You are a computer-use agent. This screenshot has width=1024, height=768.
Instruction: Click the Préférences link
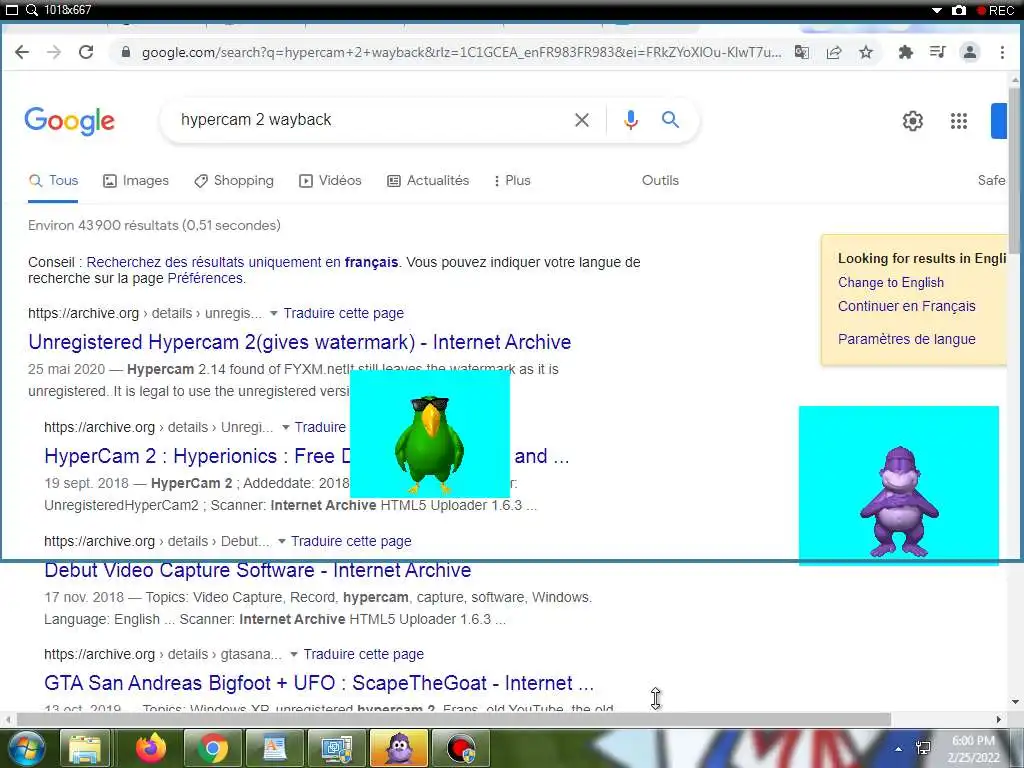click(206, 278)
